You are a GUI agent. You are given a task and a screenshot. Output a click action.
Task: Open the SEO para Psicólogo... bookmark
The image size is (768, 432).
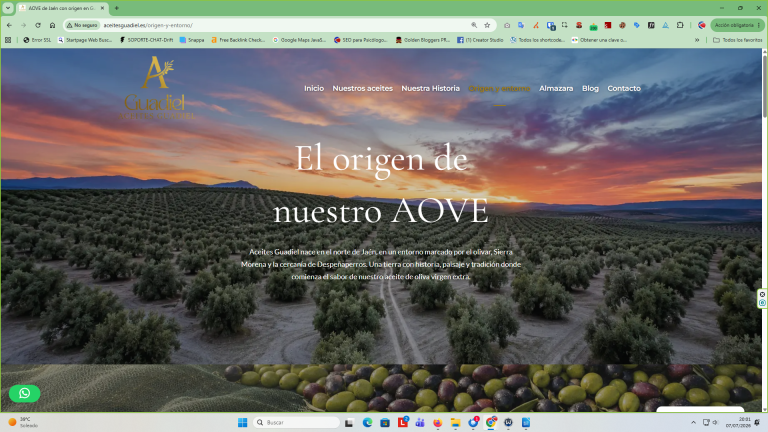360,40
